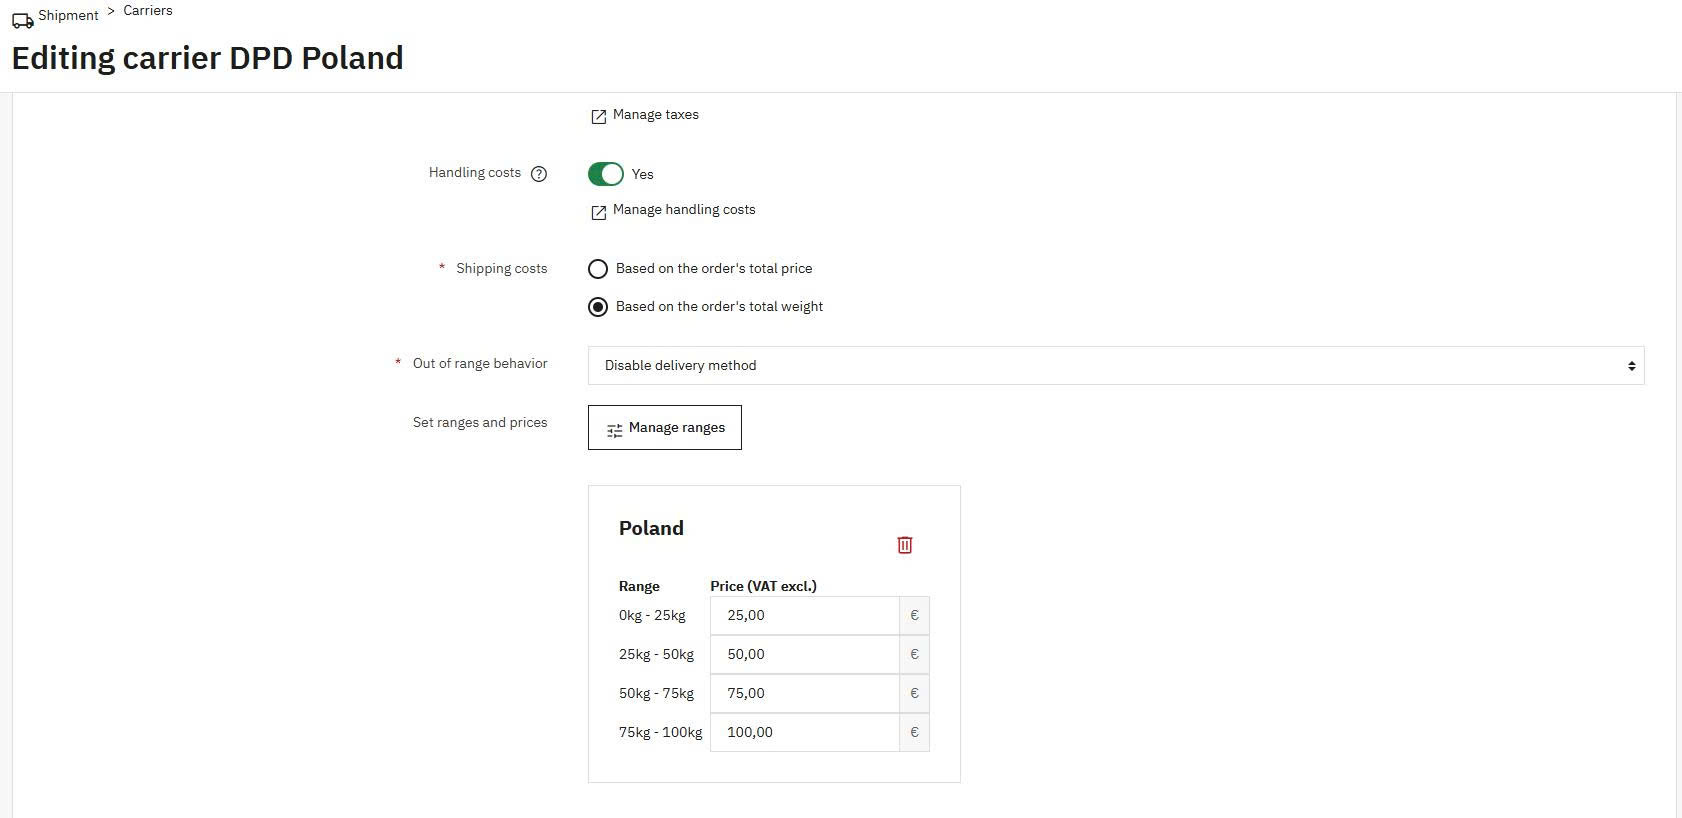
Task: Go to Carriers in the breadcrumb
Action: [x=148, y=10]
